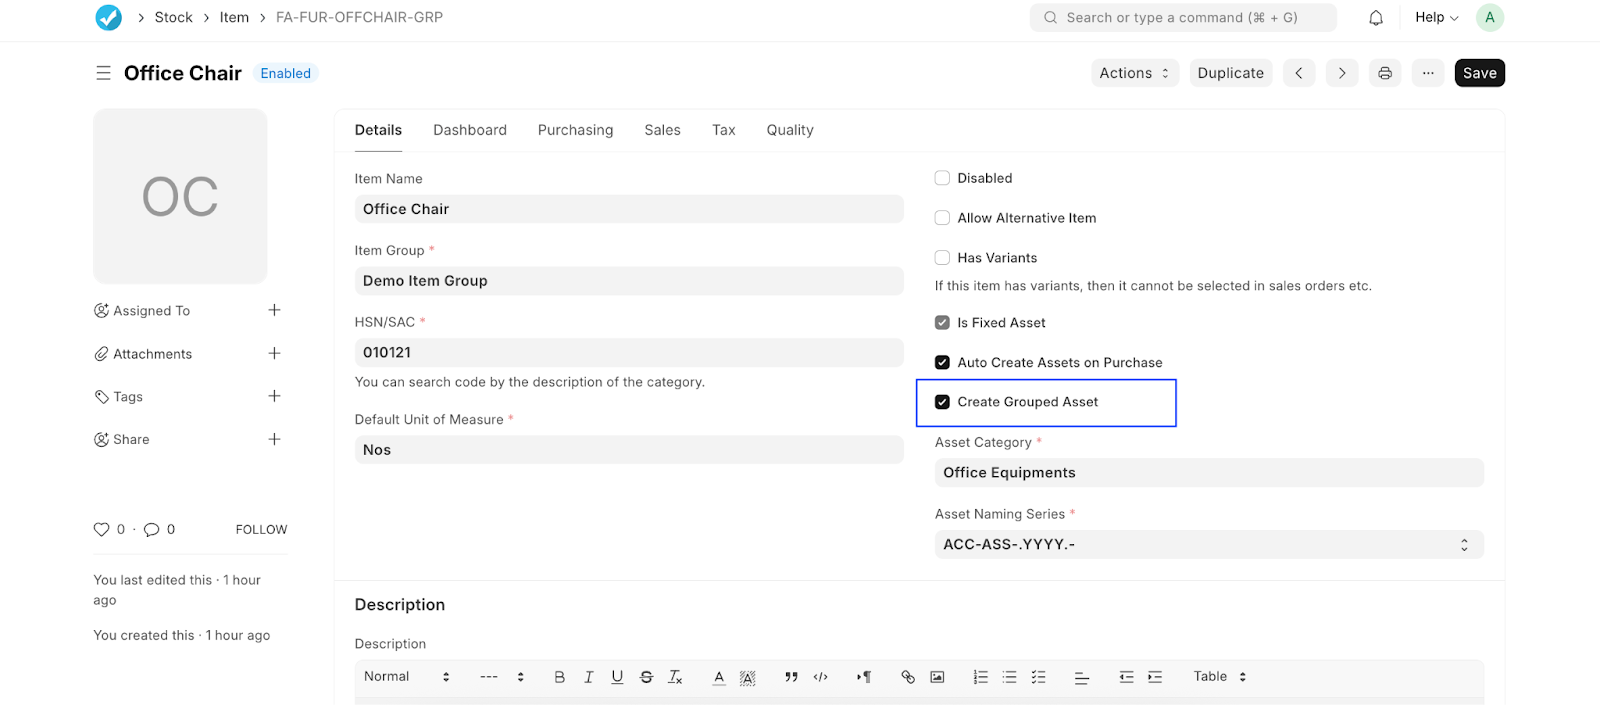Insert an image in description editor
Viewport: 1600px width, 705px height.
click(x=937, y=677)
